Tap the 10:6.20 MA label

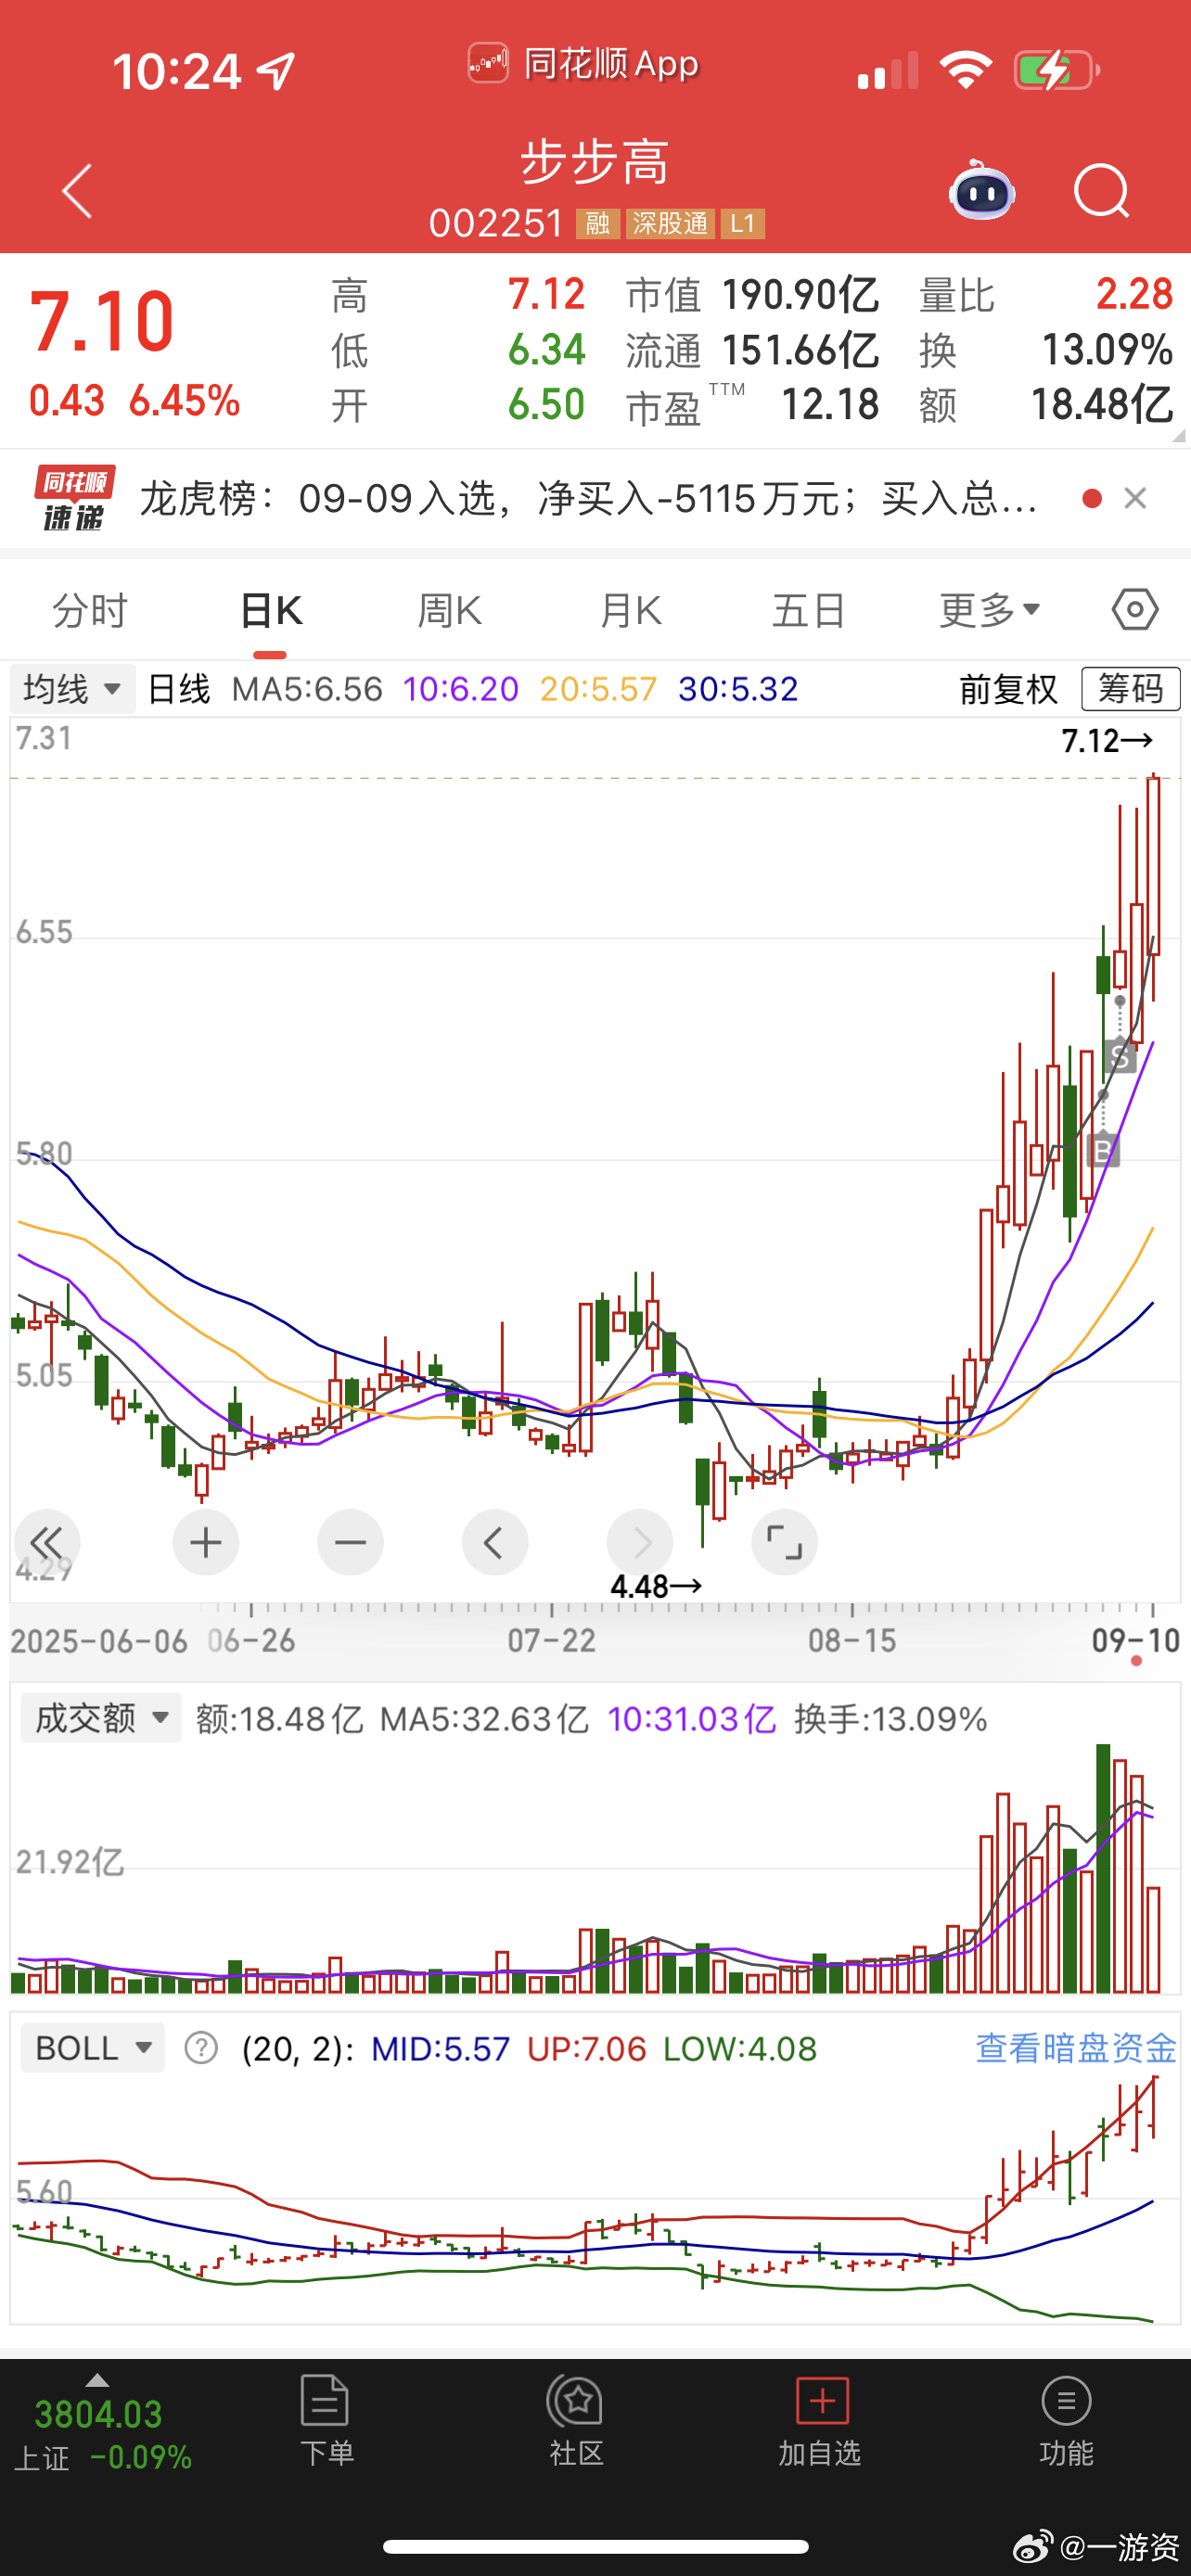coord(460,689)
